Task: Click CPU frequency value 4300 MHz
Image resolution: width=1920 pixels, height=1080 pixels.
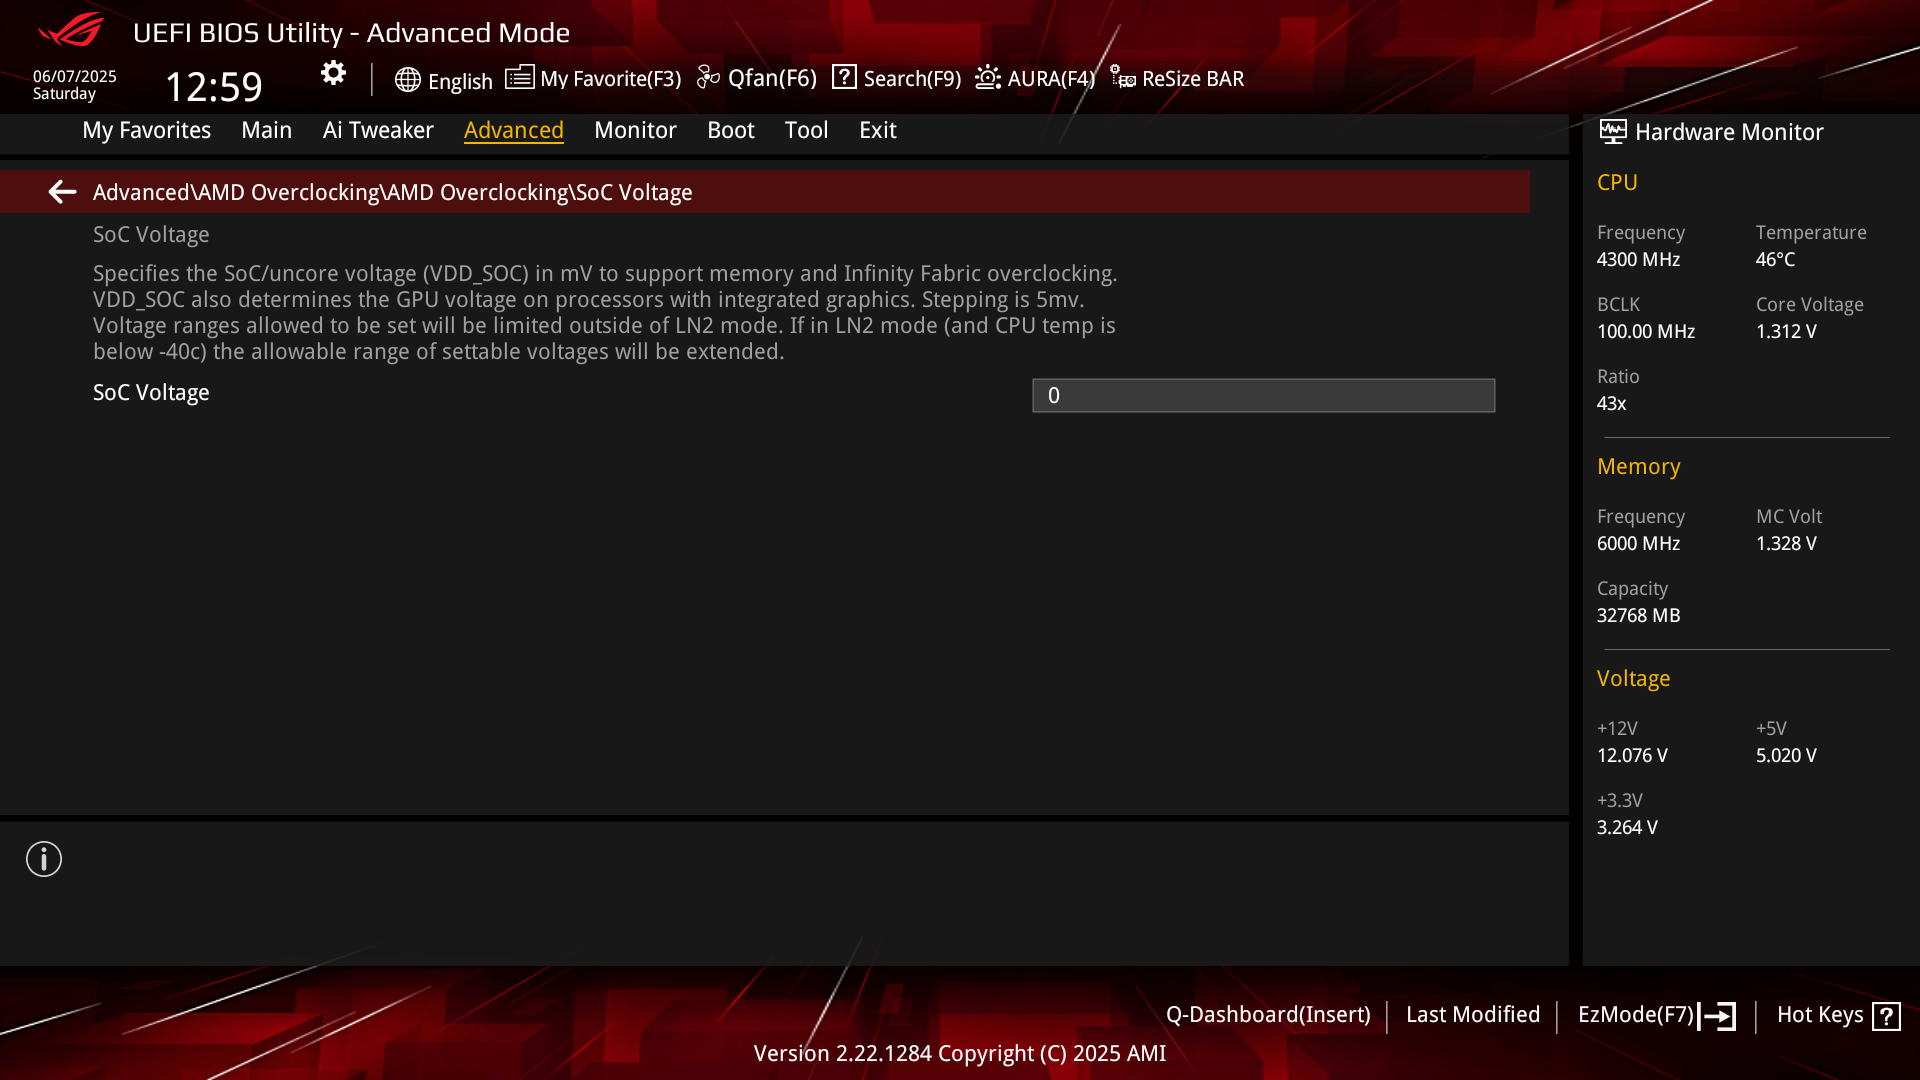Action: click(1638, 260)
